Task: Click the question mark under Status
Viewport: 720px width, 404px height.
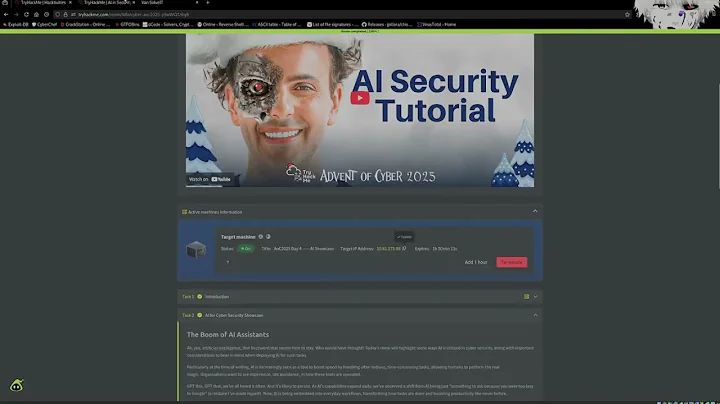Action: (227, 262)
